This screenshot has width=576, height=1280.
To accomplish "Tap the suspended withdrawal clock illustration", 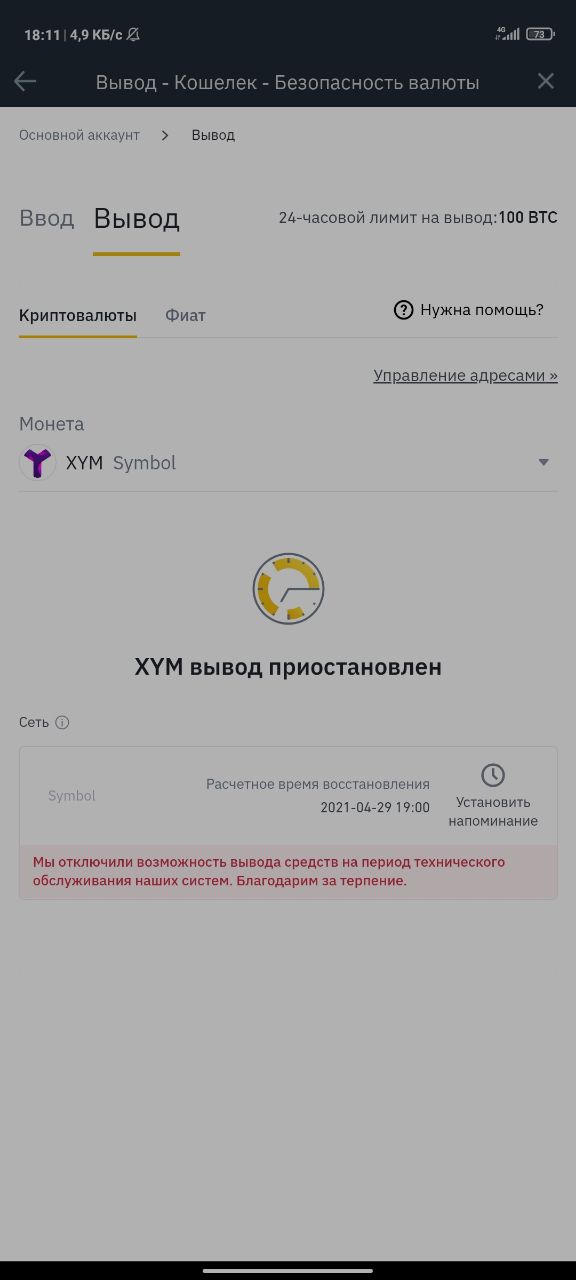I will 288,589.
